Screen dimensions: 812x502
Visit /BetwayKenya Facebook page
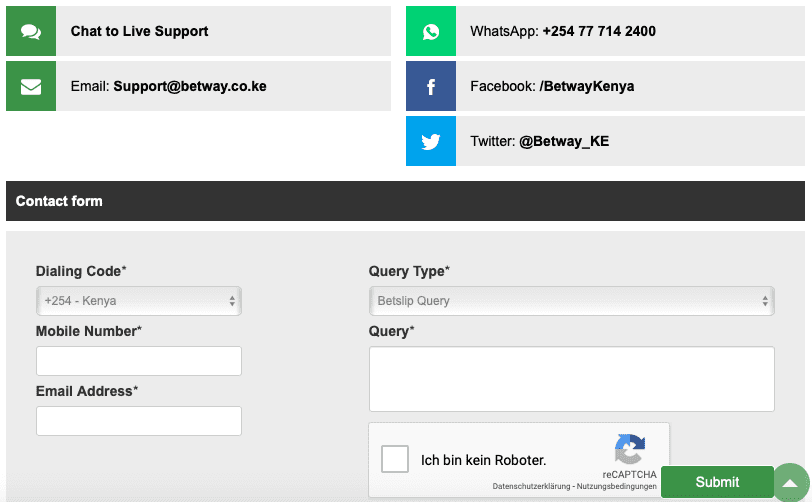tap(587, 87)
